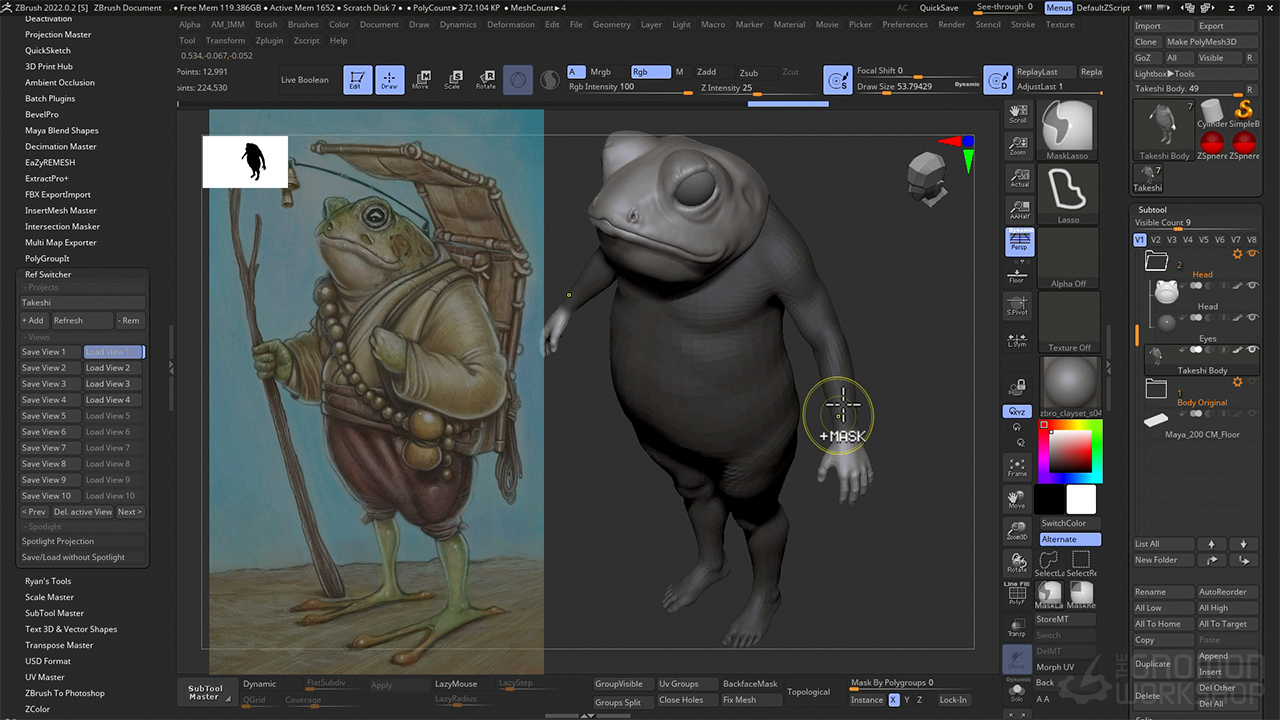Toggle the Transp transparency icon
Viewport: 1280px width, 720px height.
tap(1017, 627)
